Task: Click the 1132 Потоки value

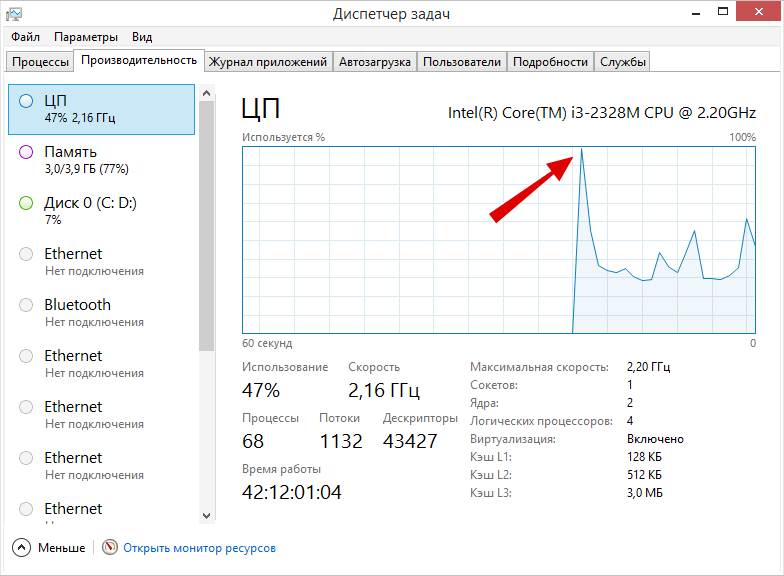Action: click(340, 442)
